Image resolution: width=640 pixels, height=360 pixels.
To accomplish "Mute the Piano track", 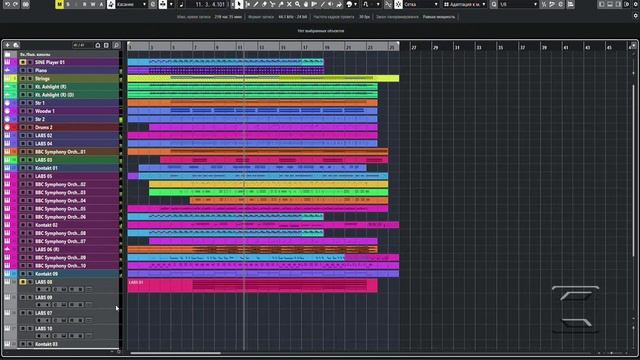I will click(23, 70).
